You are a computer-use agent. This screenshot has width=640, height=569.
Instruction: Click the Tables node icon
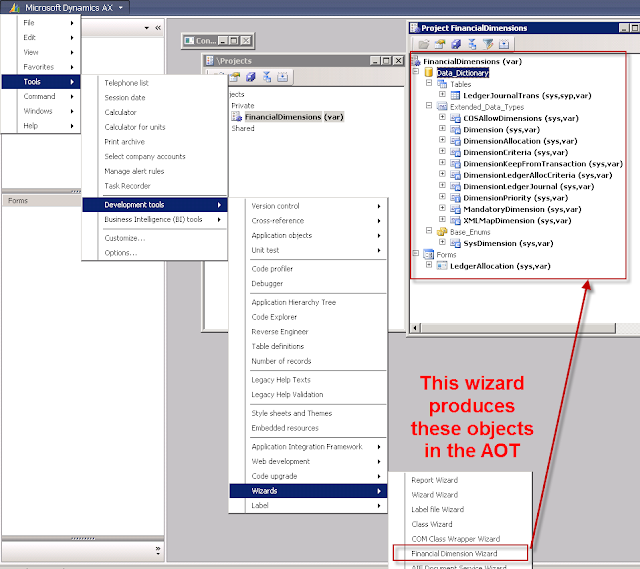coord(442,84)
